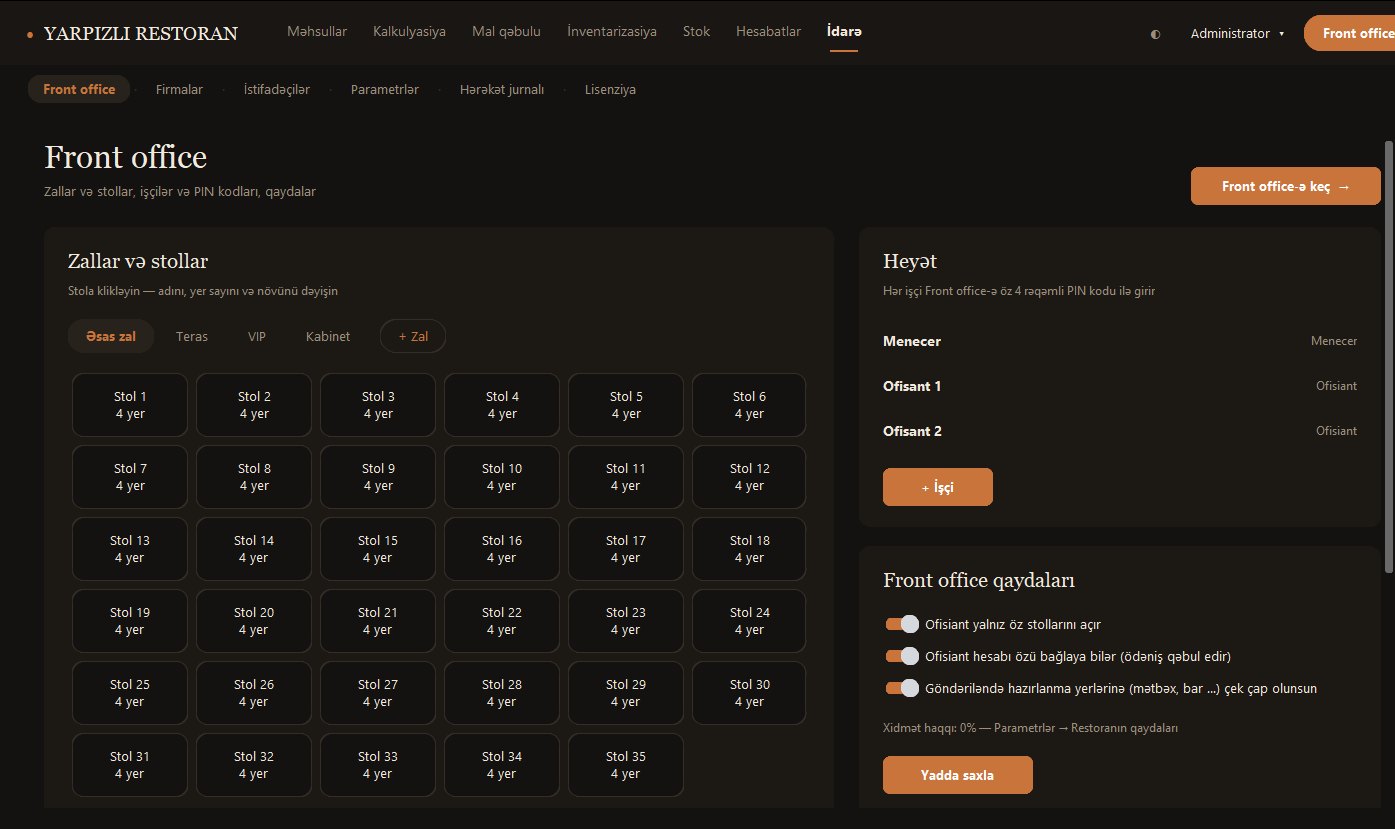This screenshot has height=829, width=1395.
Task: Go to Mal qəbulu section
Action: tap(506, 32)
